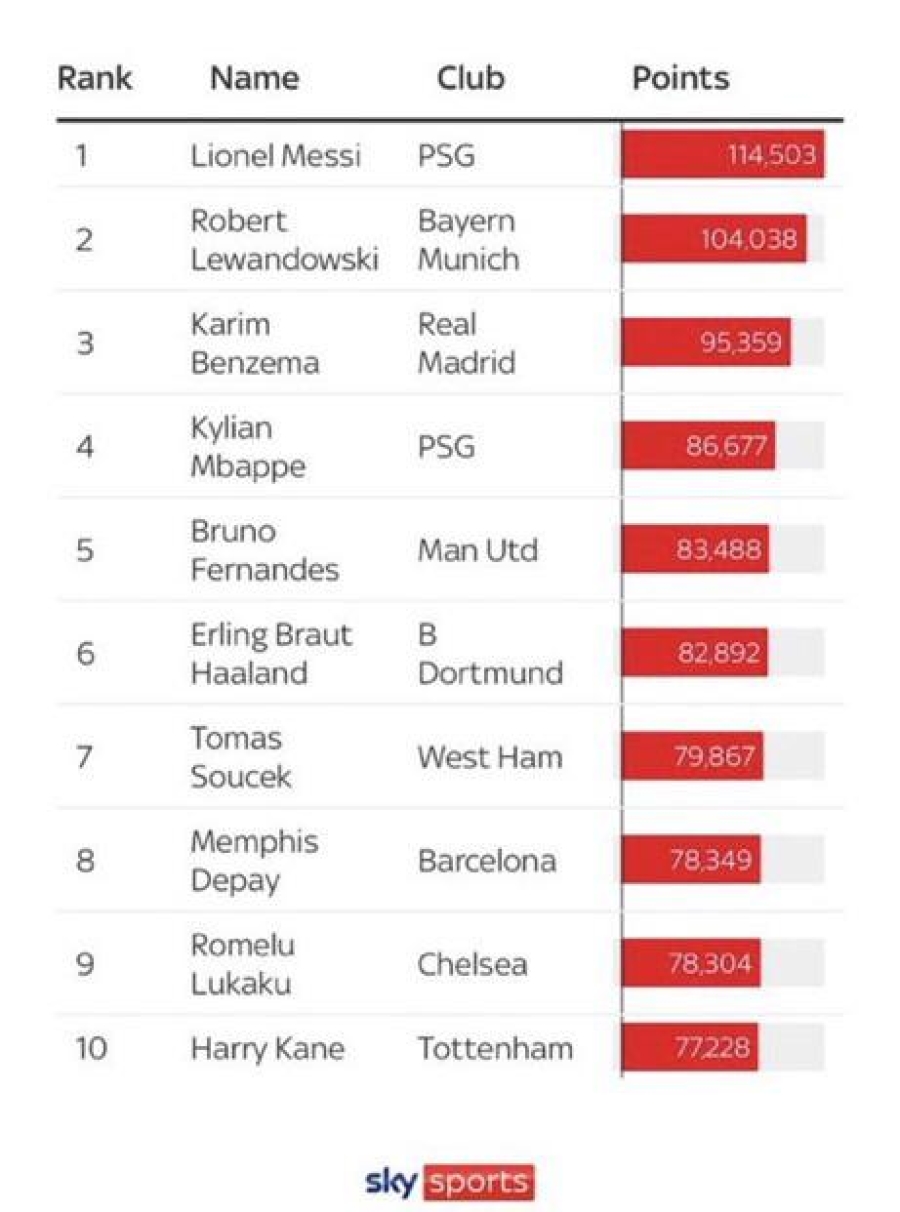Select rank number 7 for Tomas Soucek
The height and width of the screenshot is (1212, 900).
pos(85,757)
